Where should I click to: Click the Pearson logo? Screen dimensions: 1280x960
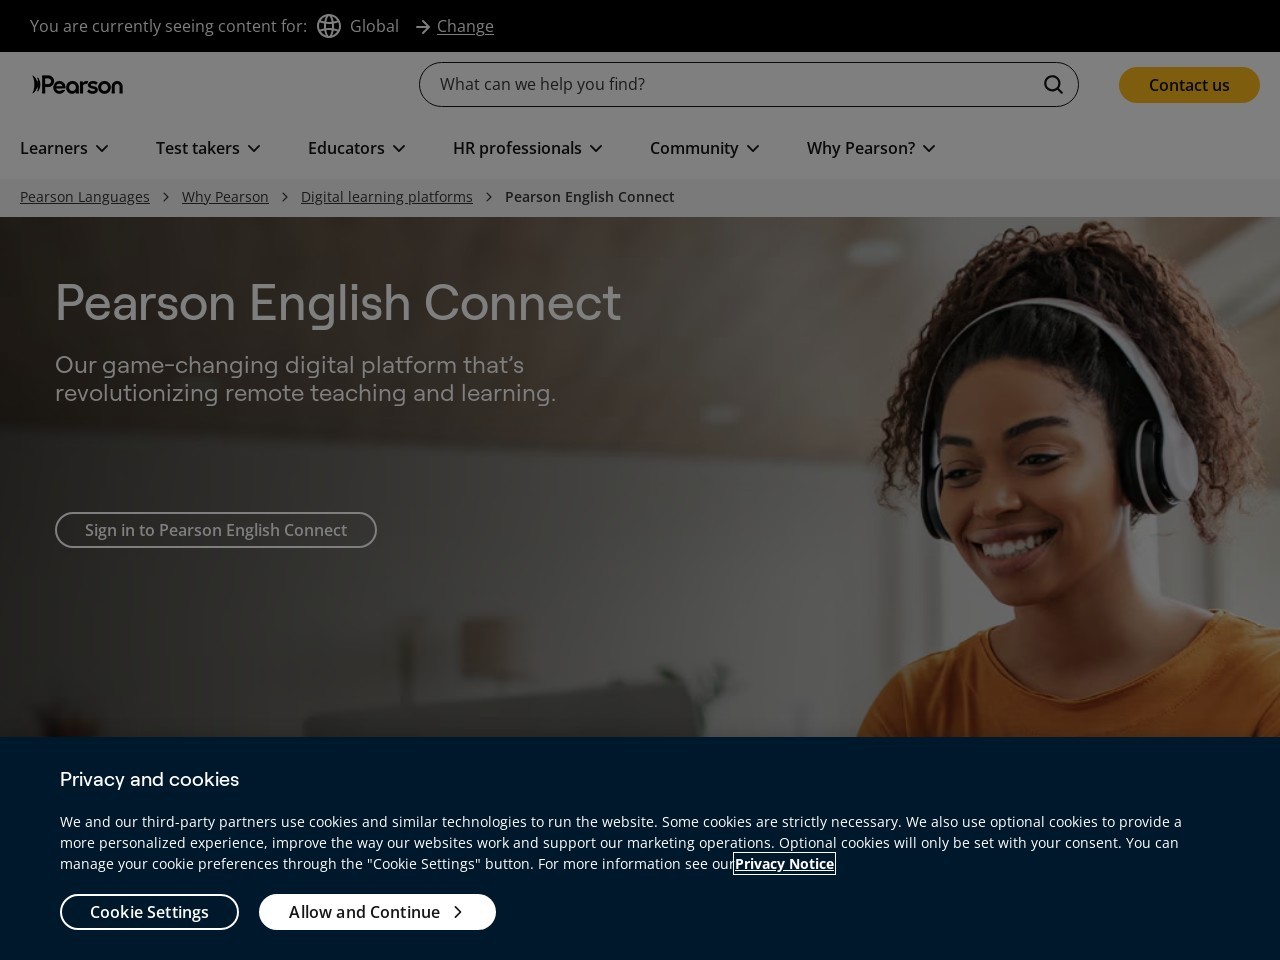click(x=78, y=85)
